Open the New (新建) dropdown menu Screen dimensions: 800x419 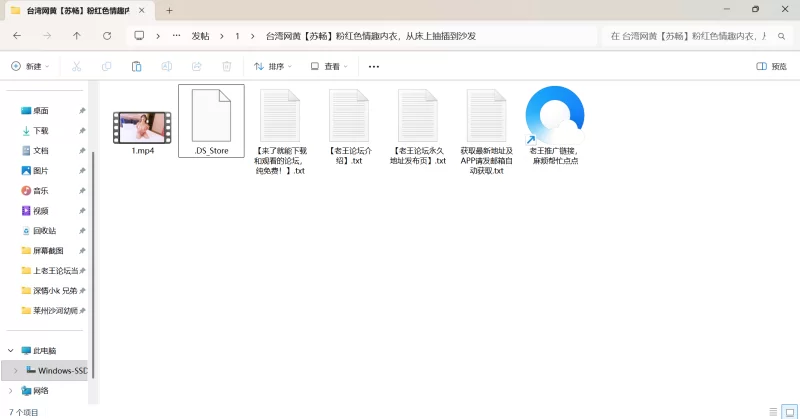click(30, 66)
